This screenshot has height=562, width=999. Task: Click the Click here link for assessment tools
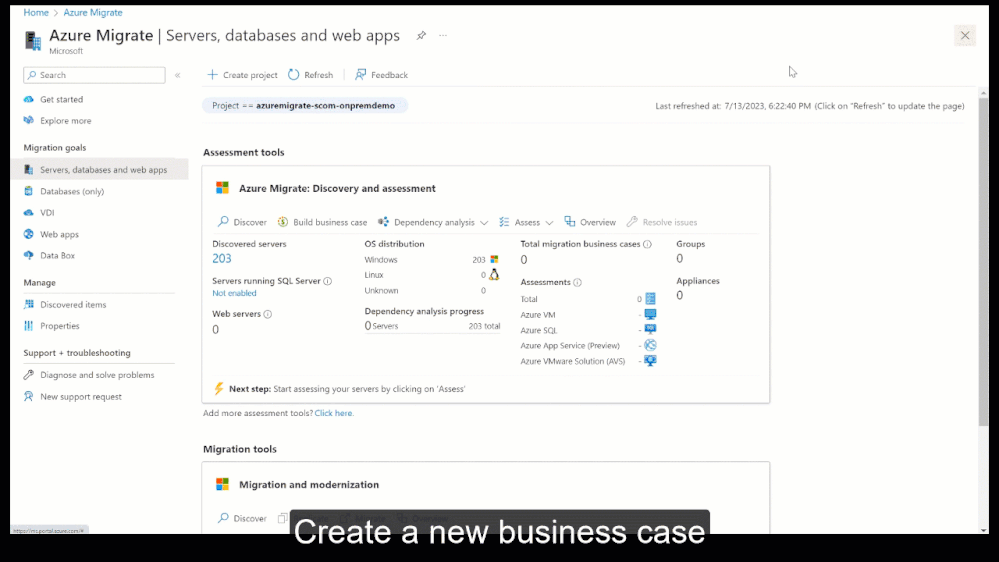[334, 414]
